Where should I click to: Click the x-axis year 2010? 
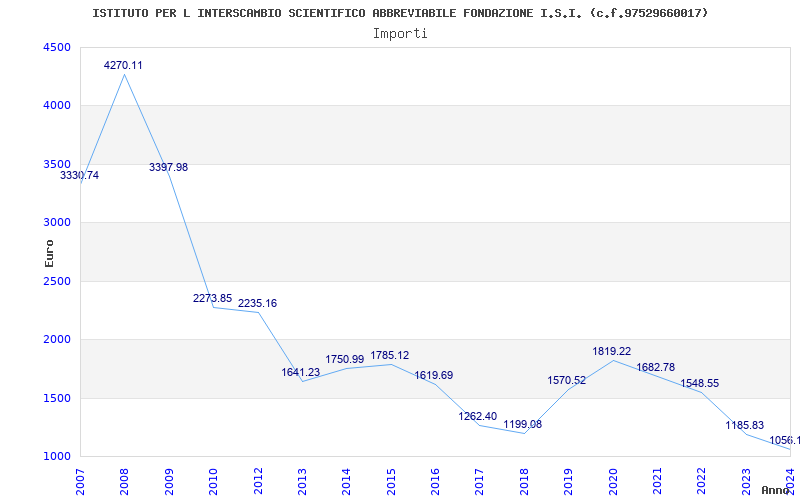213,482
